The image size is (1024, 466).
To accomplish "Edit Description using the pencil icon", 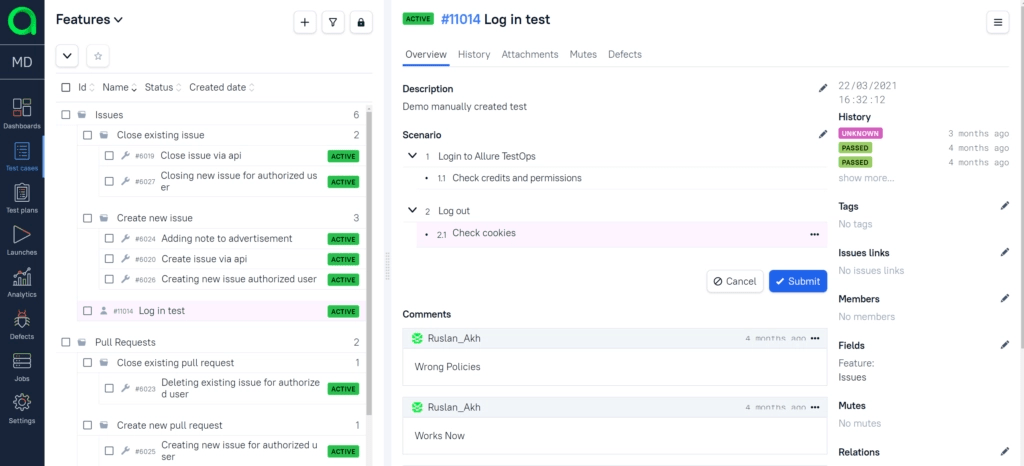I will coord(823,88).
